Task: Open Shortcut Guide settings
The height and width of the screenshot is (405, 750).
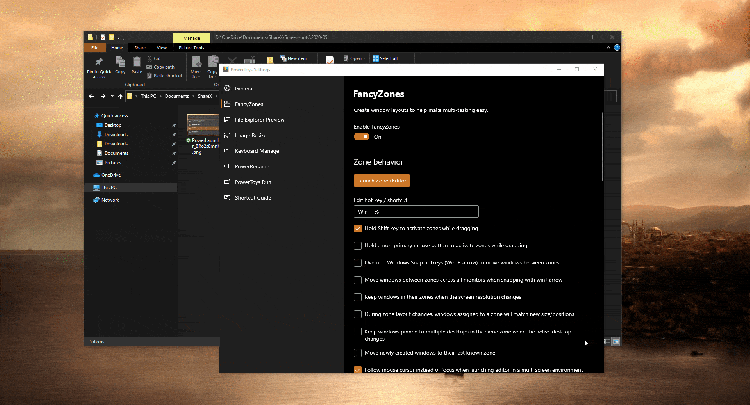Action: click(254, 197)
